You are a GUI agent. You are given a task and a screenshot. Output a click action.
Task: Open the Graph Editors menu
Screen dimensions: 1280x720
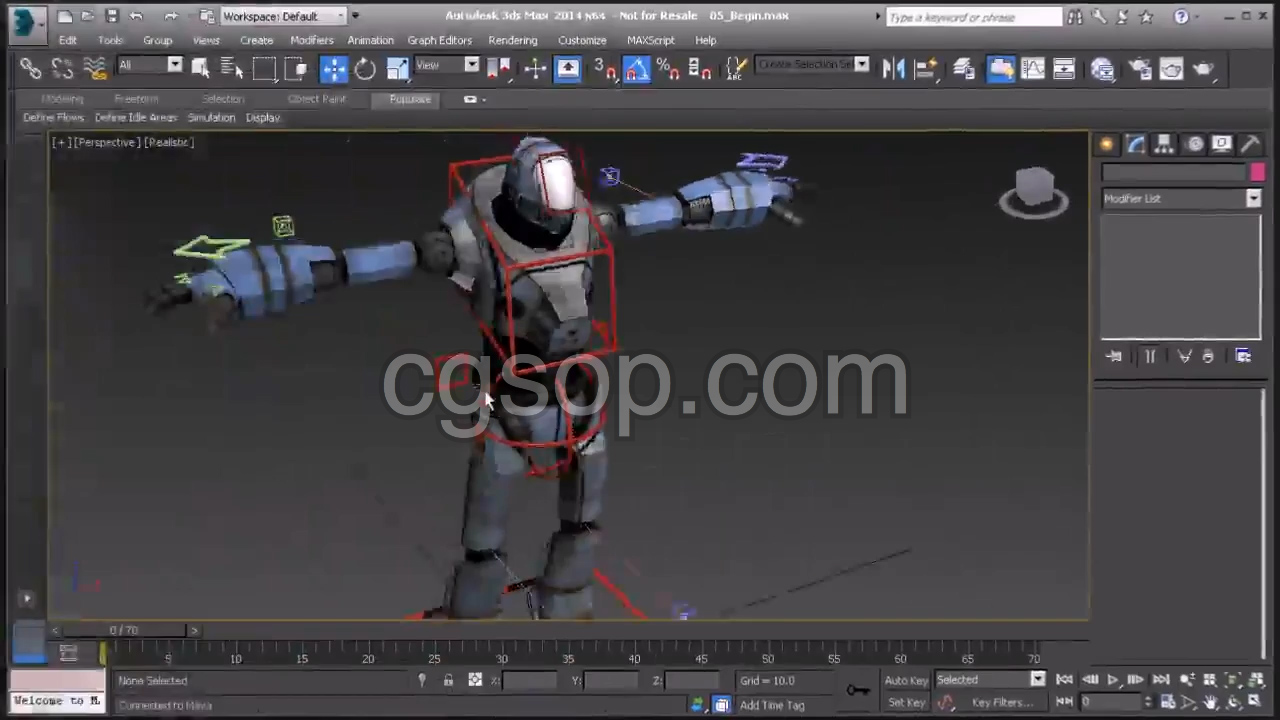pos(439,40)
